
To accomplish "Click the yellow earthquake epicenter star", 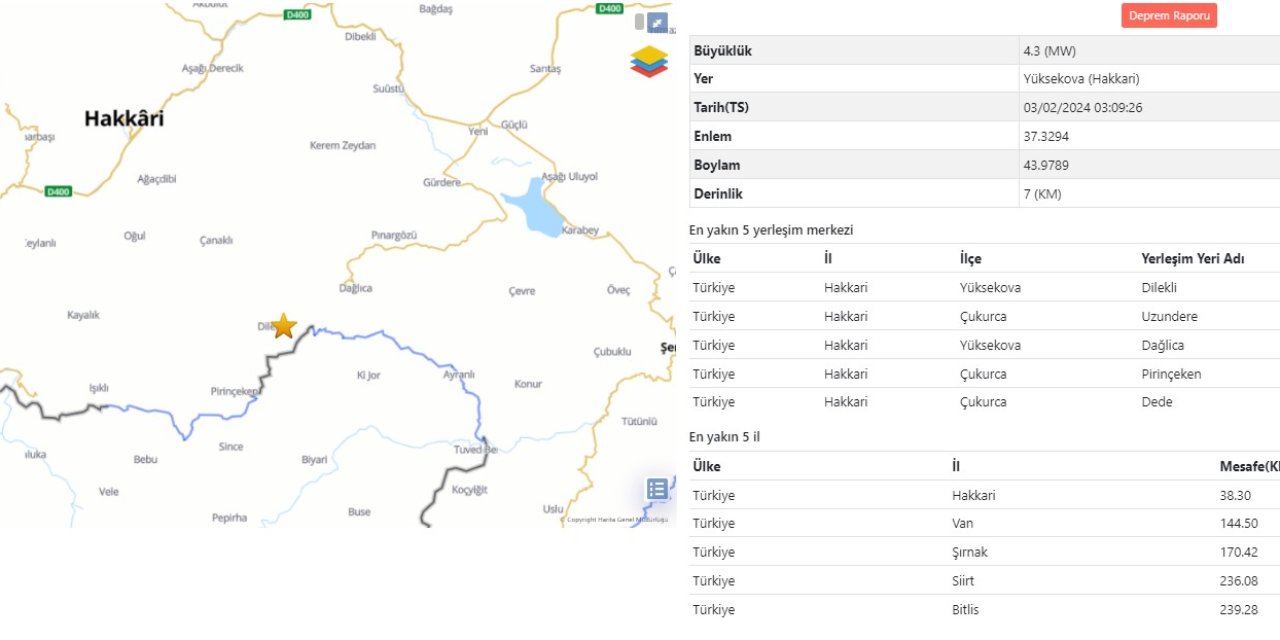I will point(283,326).
